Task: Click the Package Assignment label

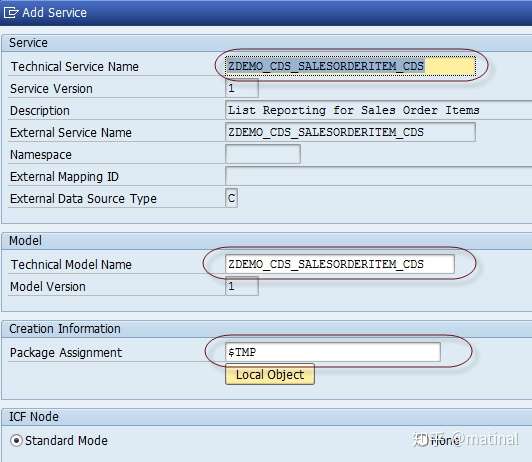Action: click(x=66, y=353)
